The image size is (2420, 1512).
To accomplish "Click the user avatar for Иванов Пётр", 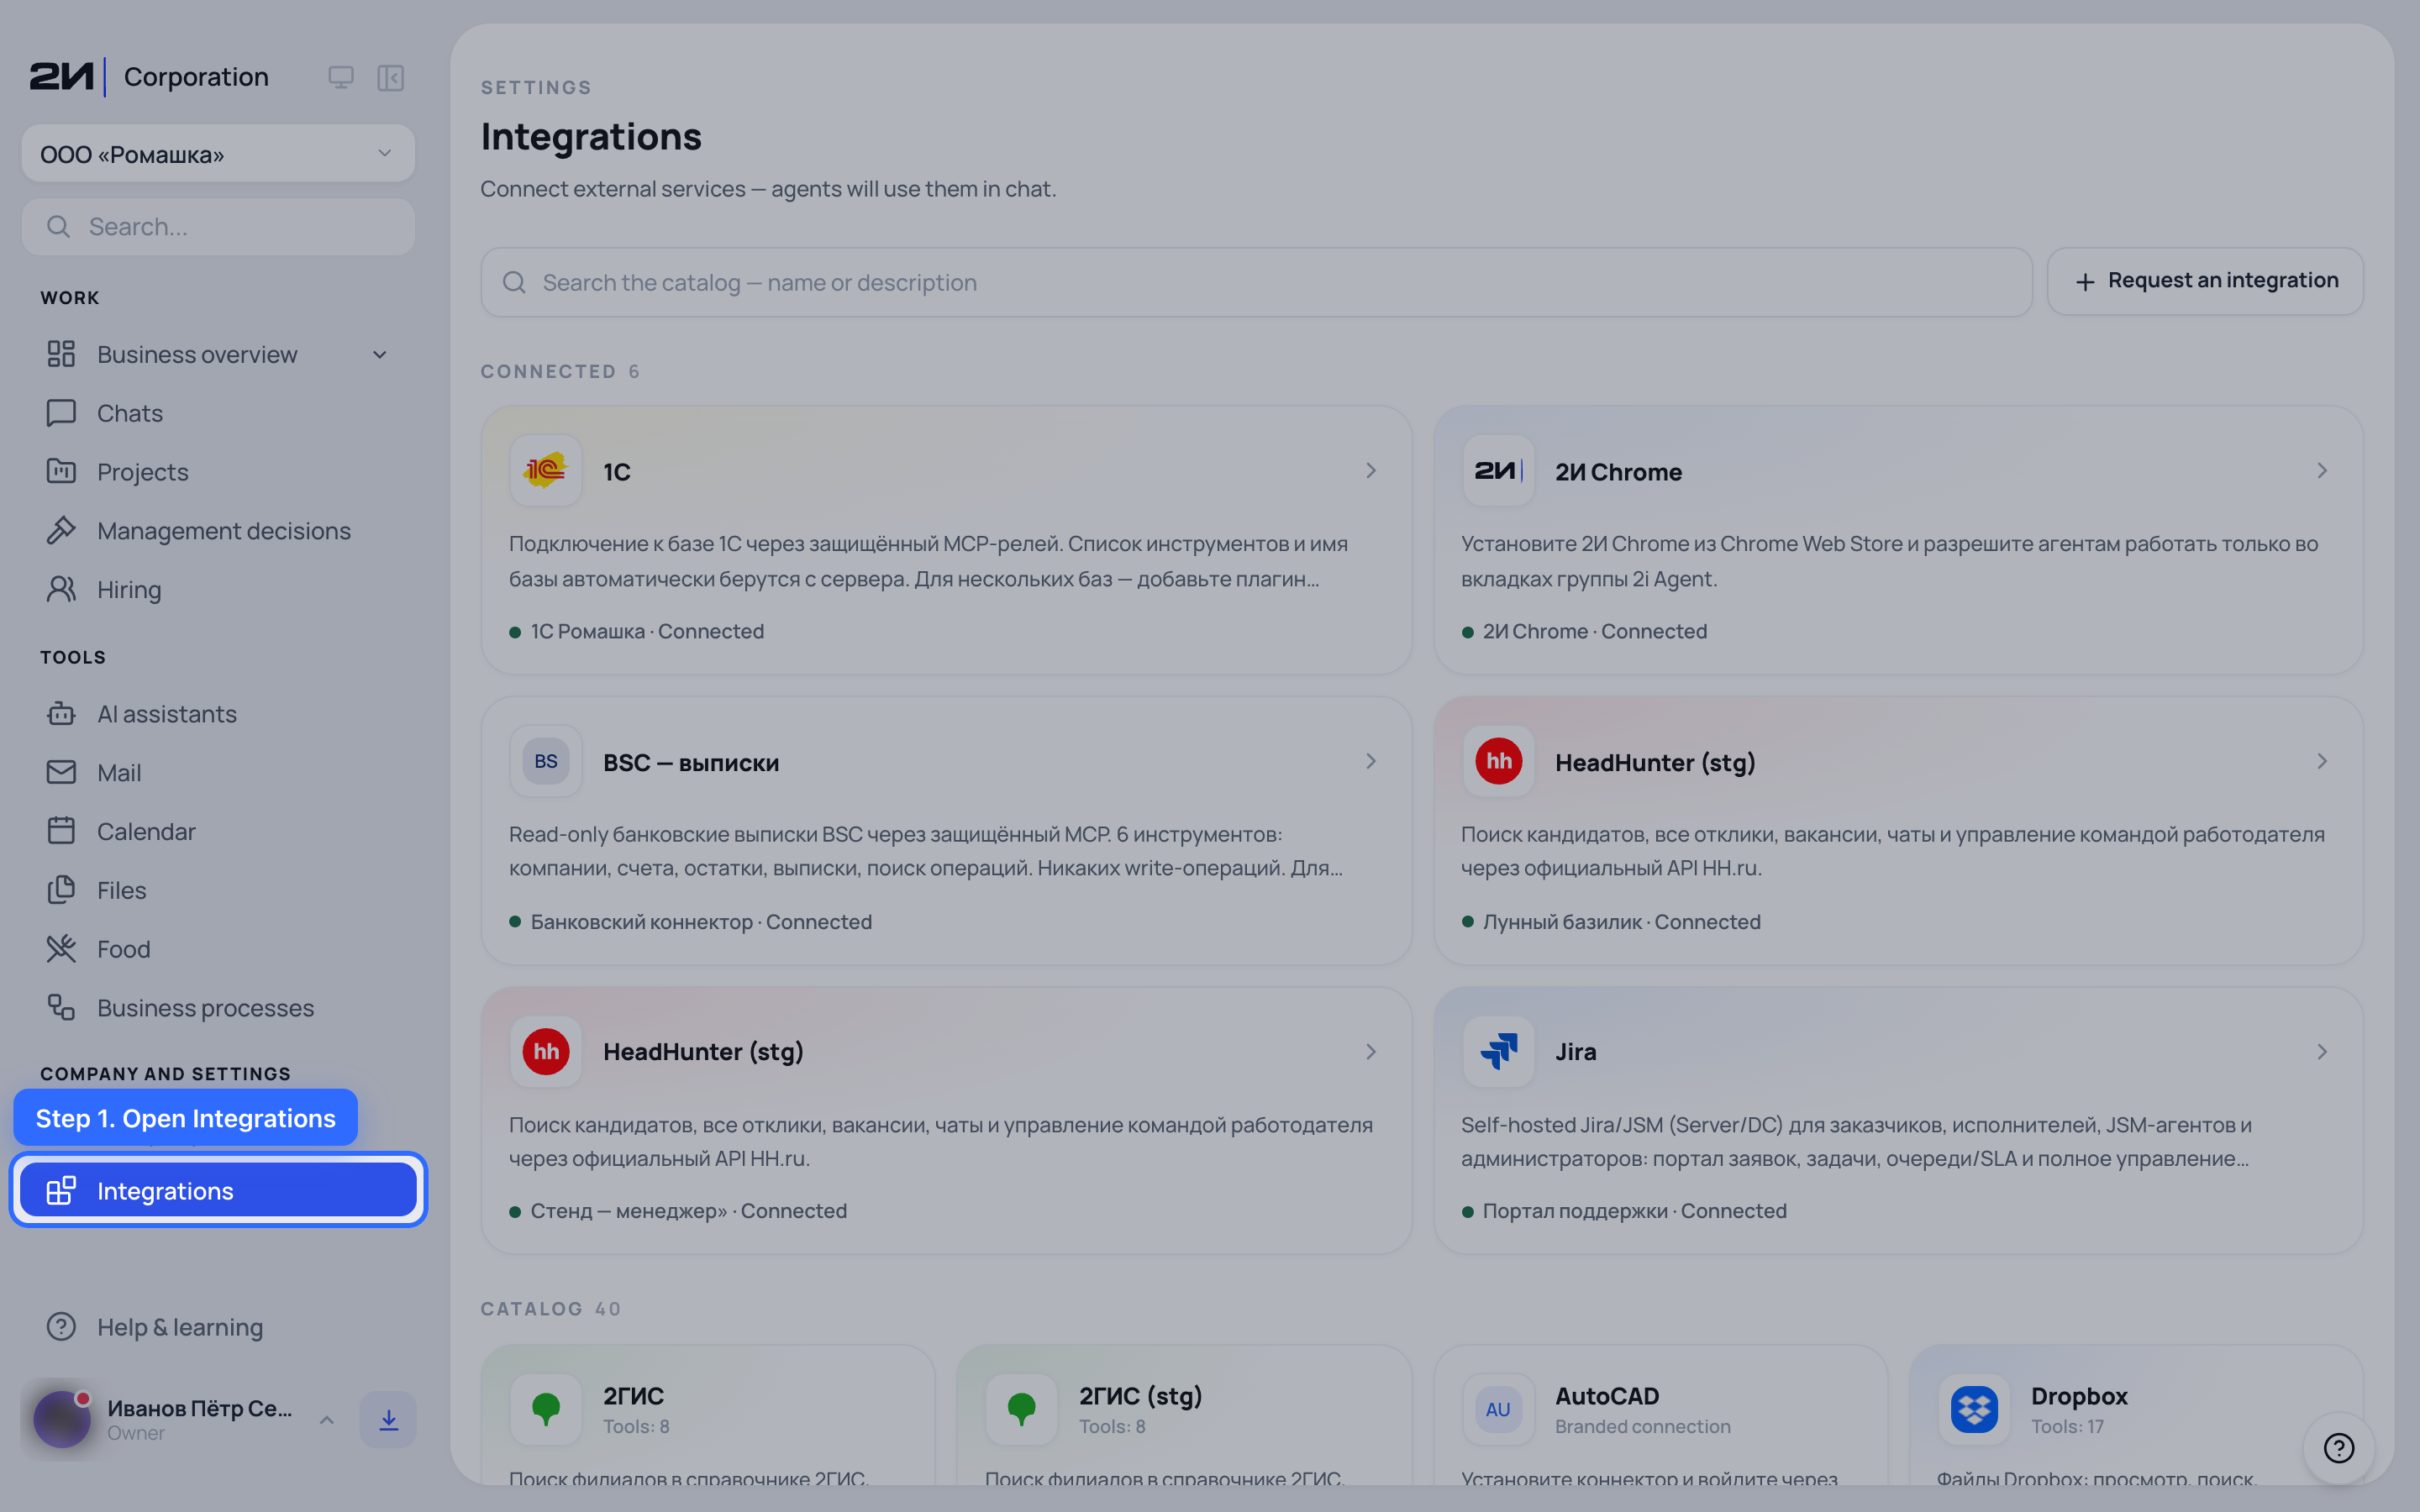I will click(x=62, y=1420).
